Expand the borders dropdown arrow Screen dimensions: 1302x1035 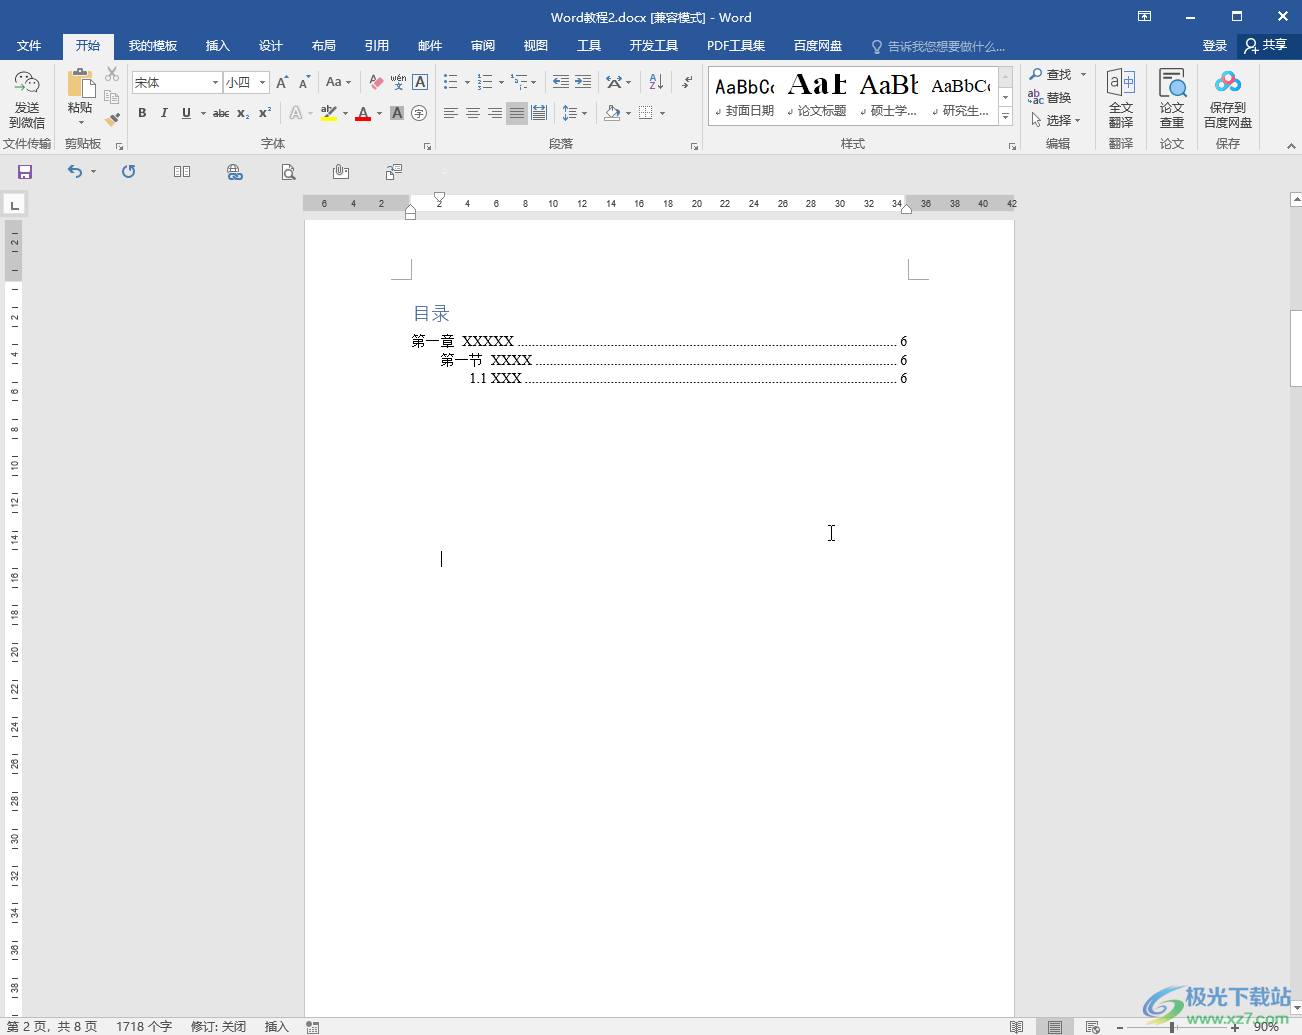tap(662, 113)
